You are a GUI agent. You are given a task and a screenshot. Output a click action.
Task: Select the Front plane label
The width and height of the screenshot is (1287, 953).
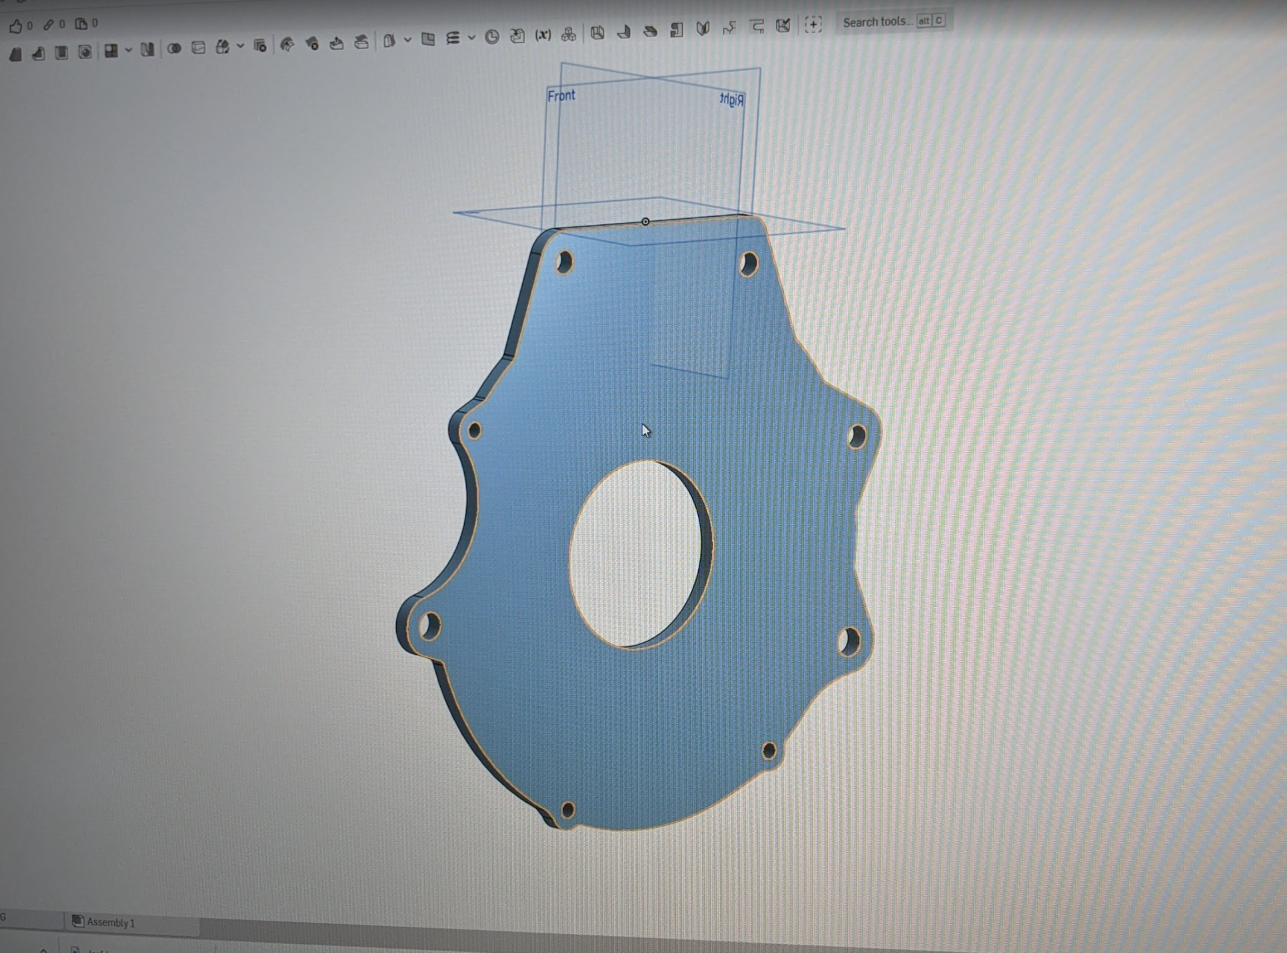[x=561, y=96]
